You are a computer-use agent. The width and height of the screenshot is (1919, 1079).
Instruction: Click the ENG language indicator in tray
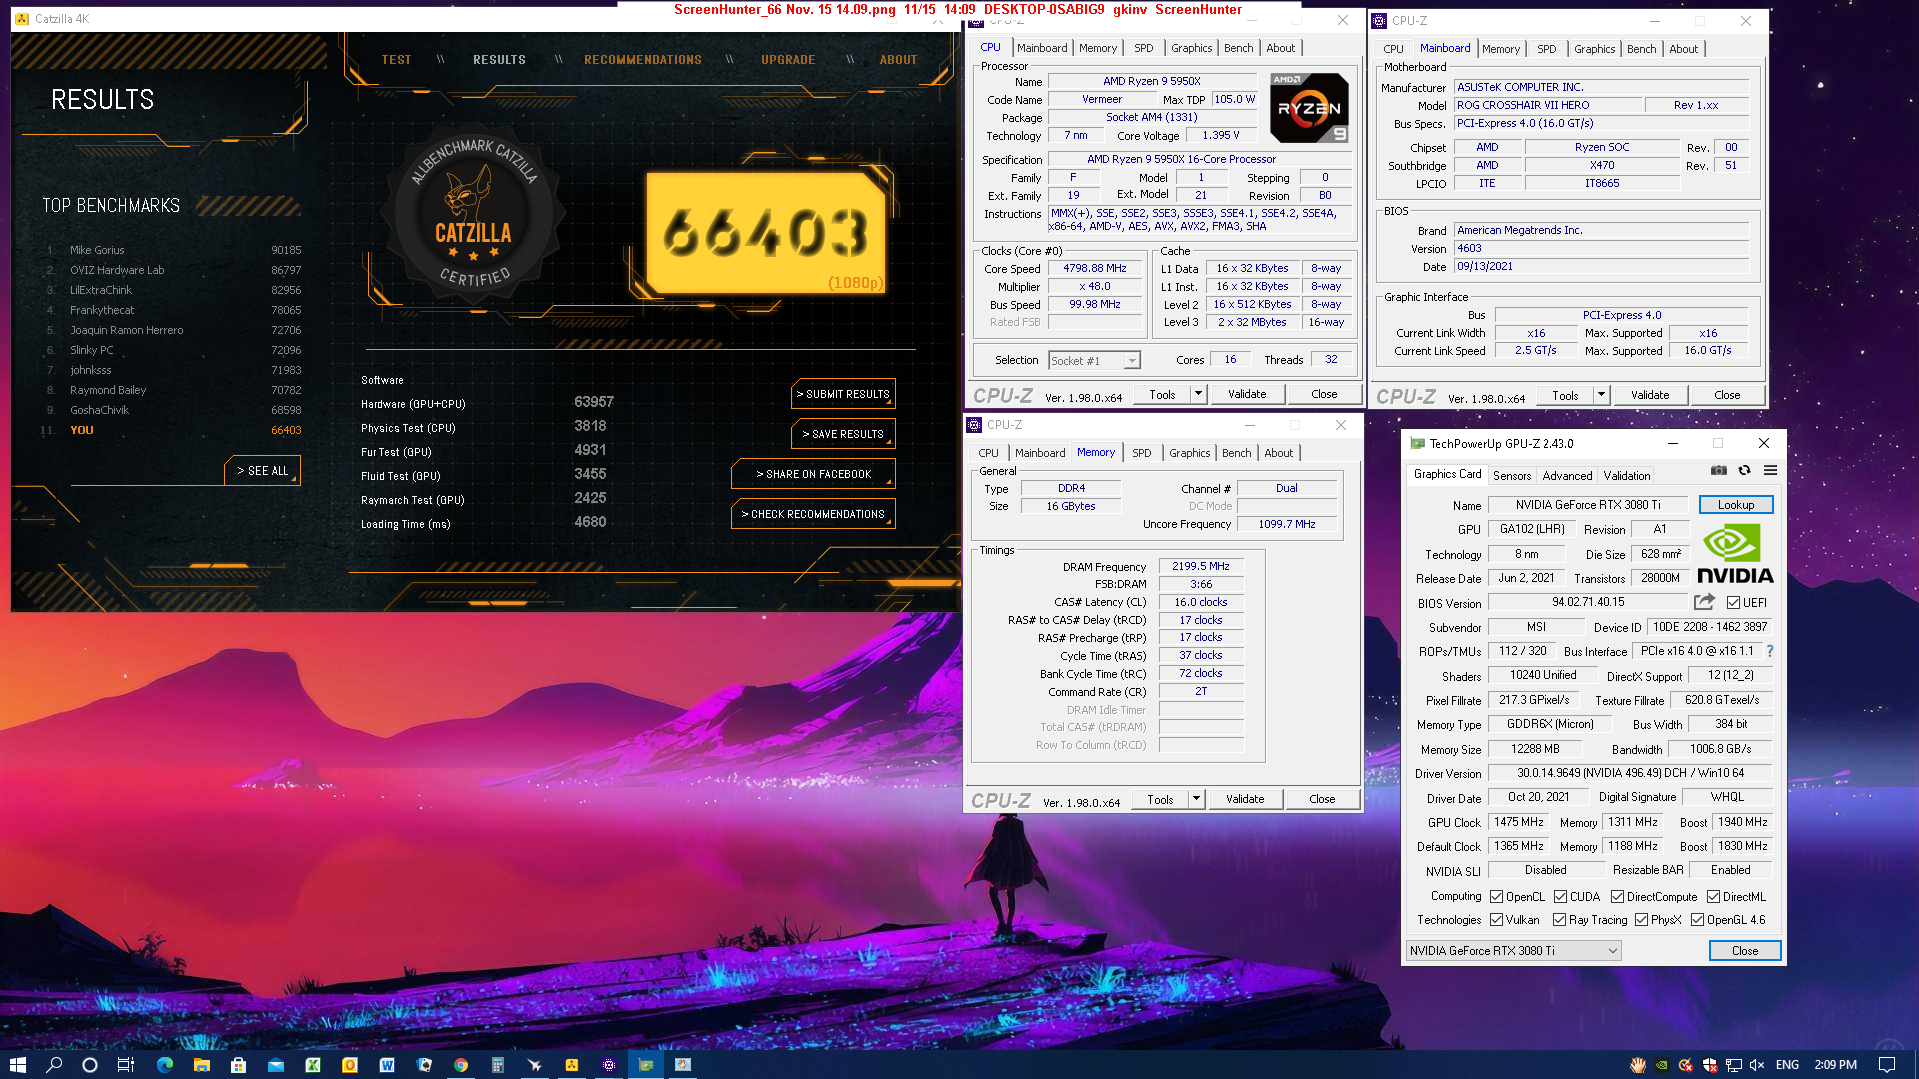(1787, 1065)
